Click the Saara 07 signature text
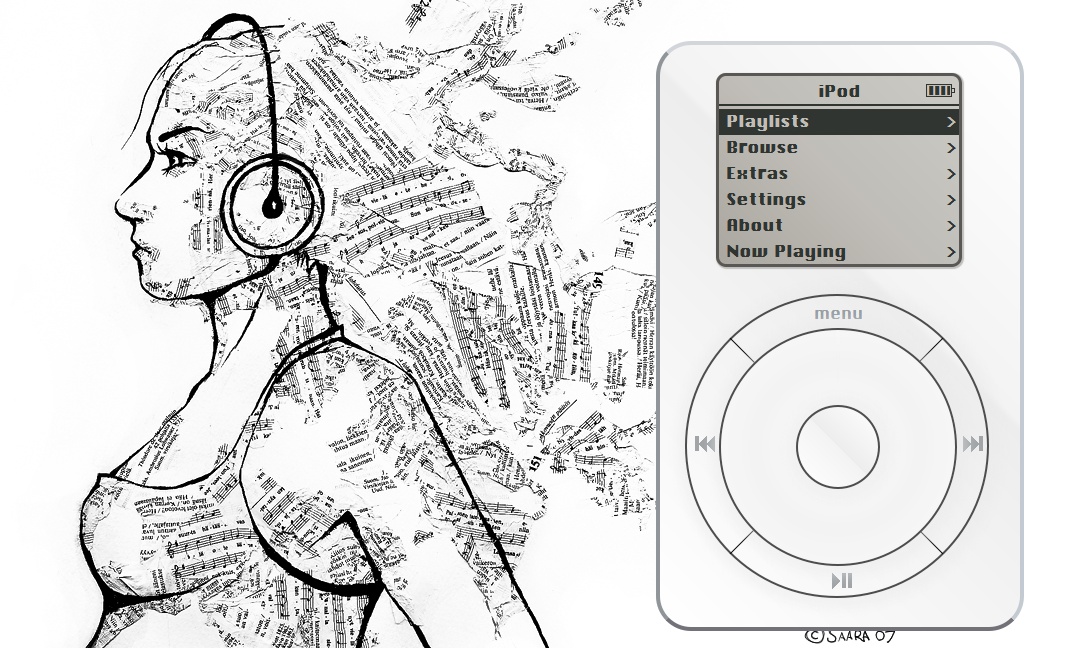Screen dimensions: 1078x648 (x=850, y=636)
